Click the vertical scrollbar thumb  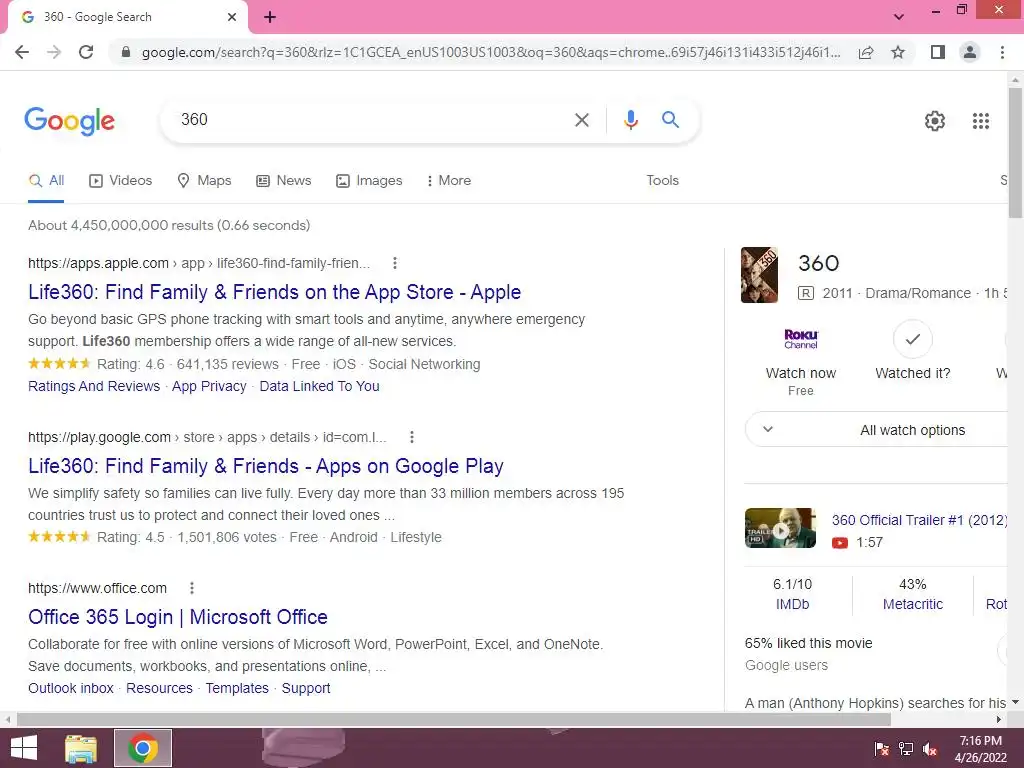pyautogui.click(x=1015, y=153)
